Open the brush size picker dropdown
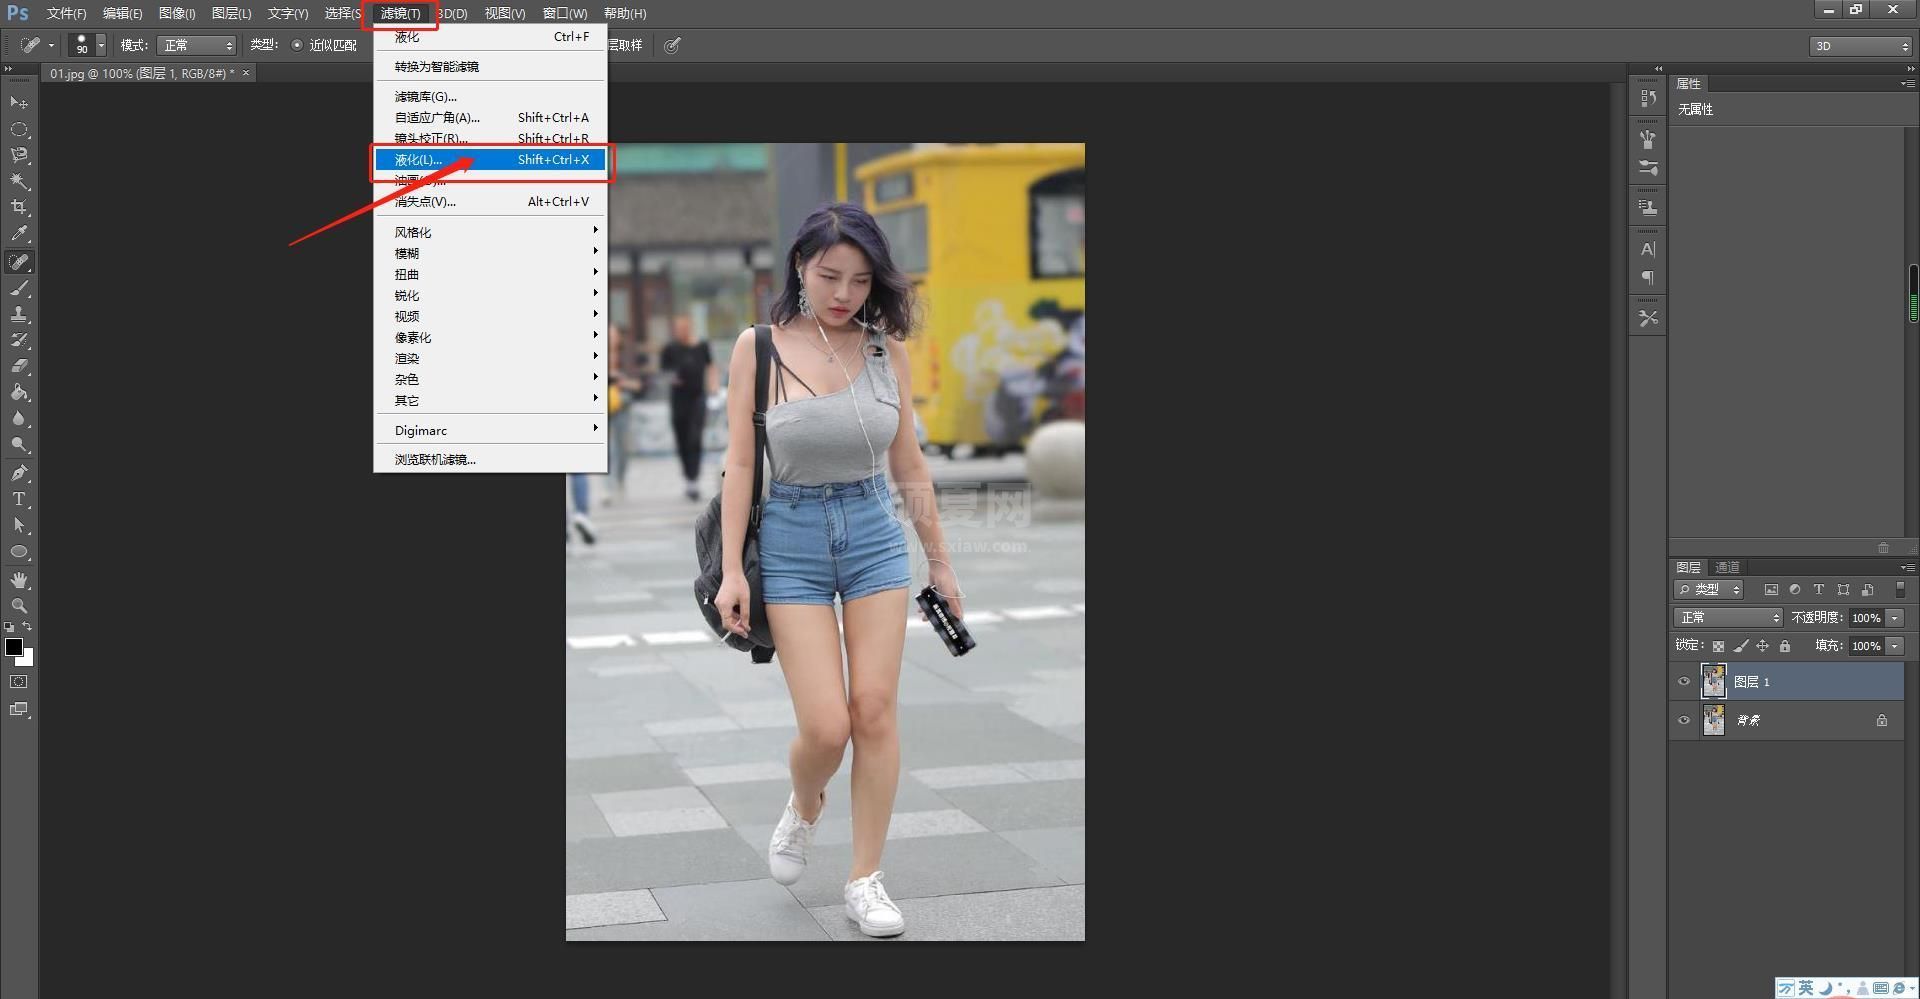This screenshot has width=1920, height=999. click(101, 45)
